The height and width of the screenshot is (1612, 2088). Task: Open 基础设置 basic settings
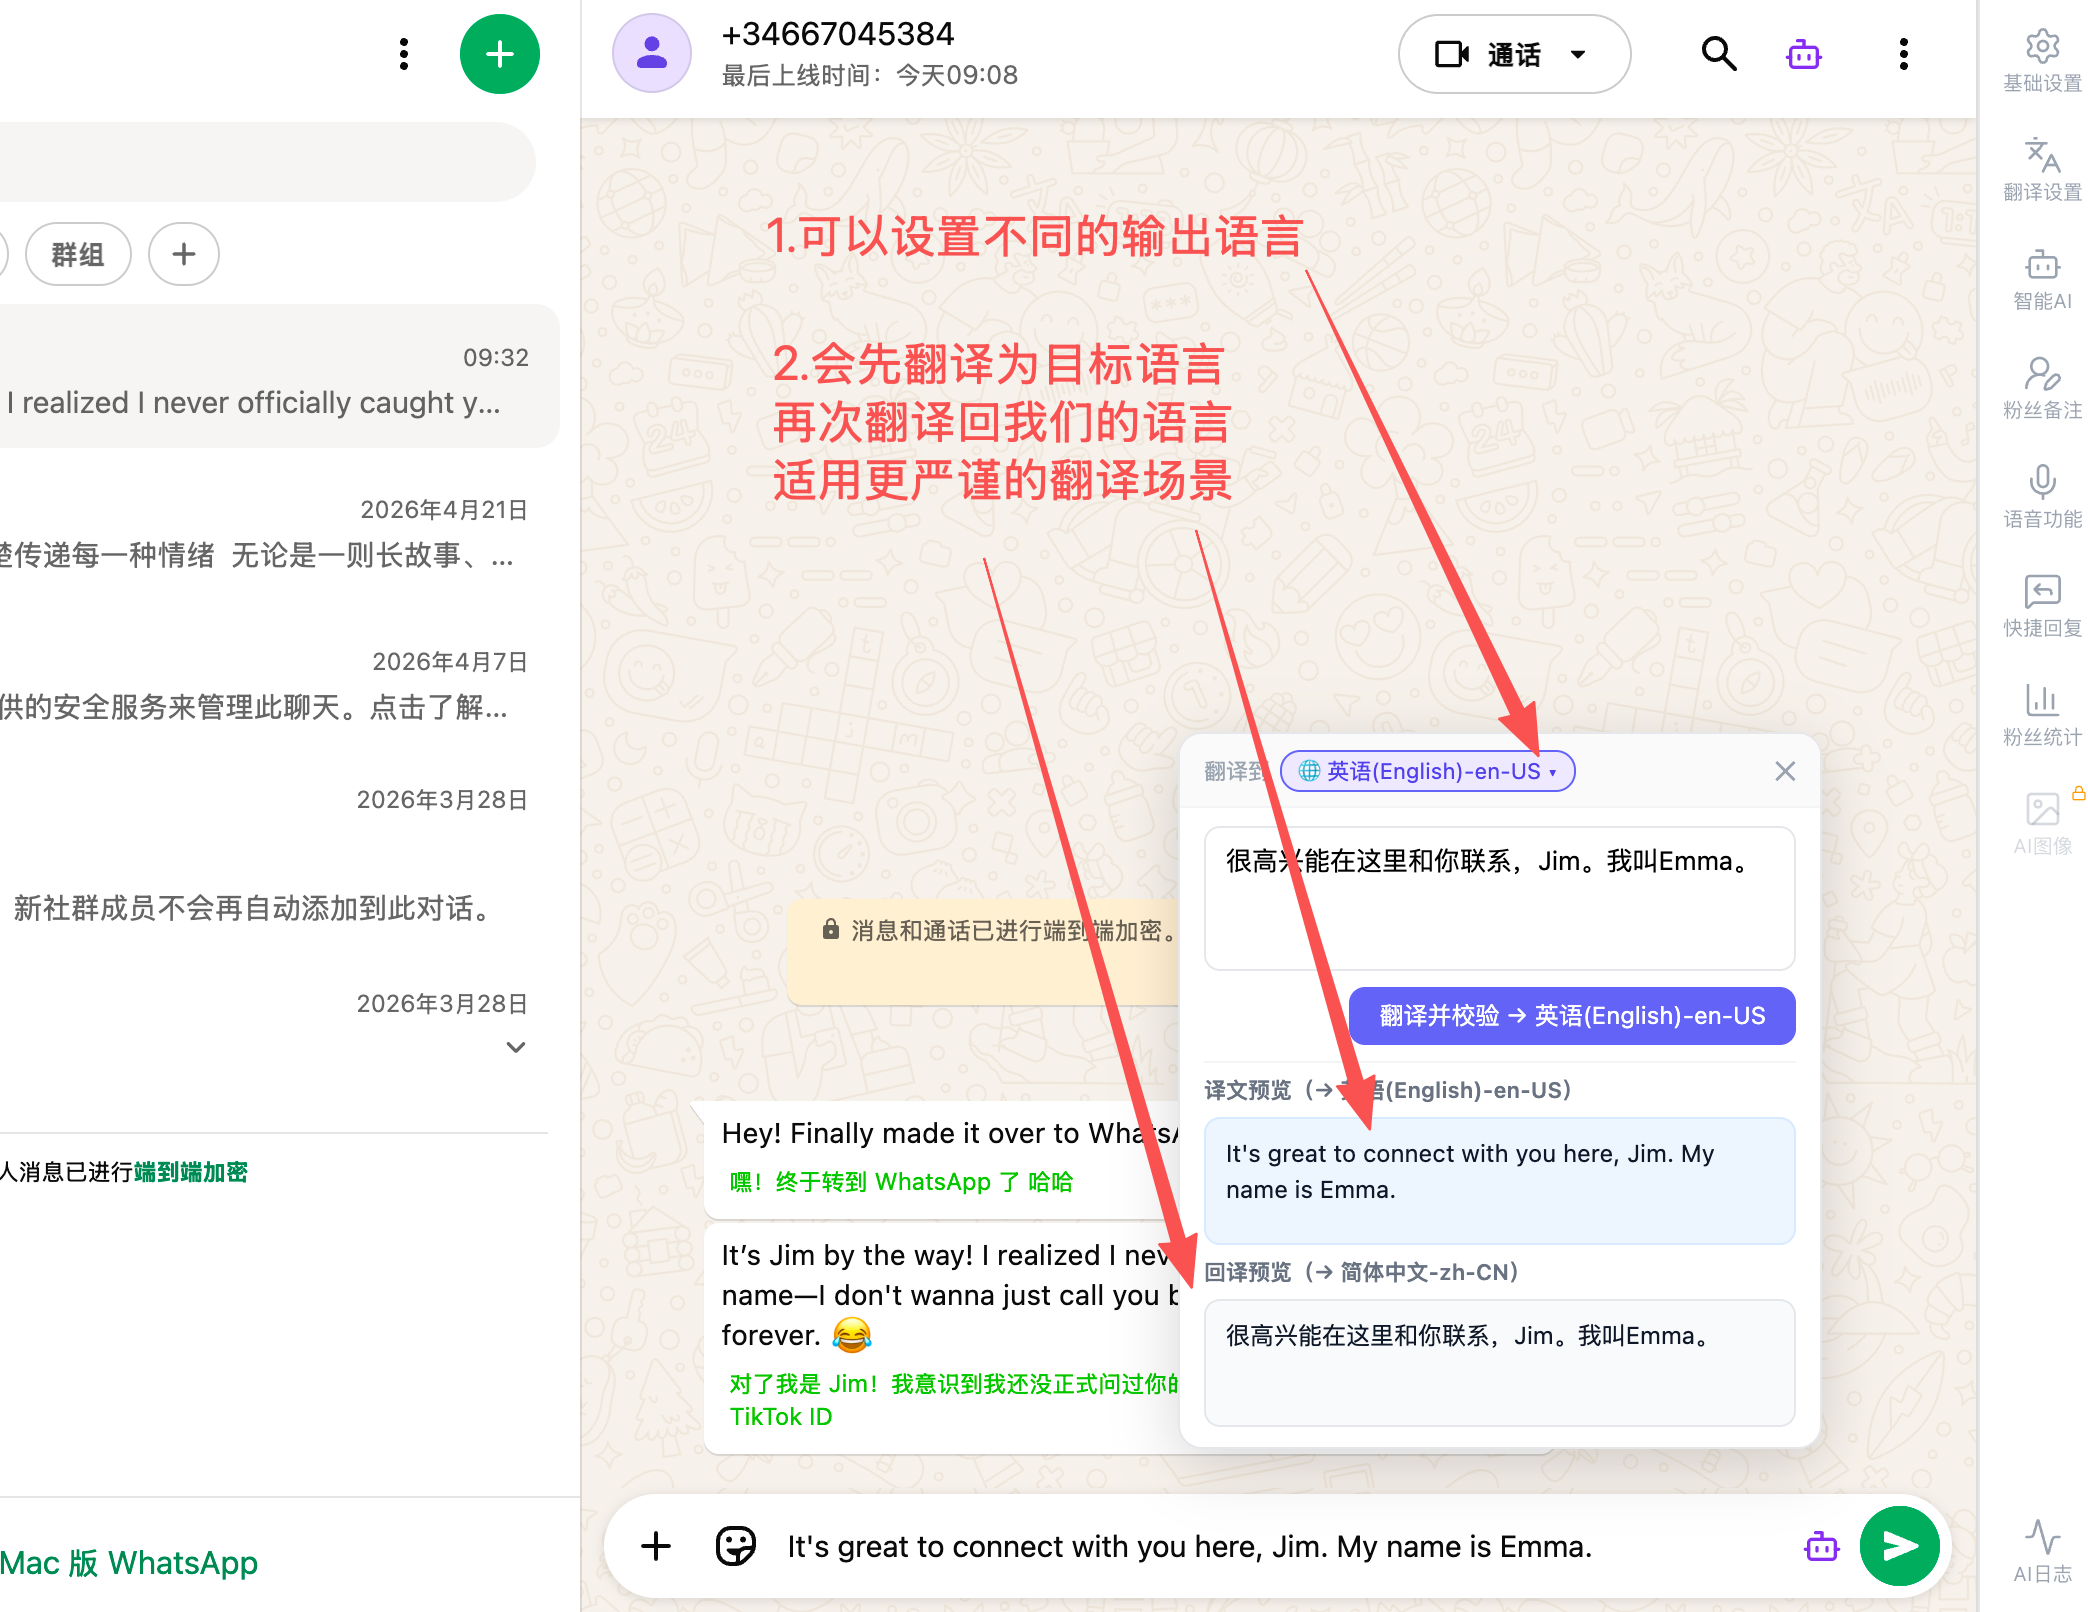point(2042,62)
